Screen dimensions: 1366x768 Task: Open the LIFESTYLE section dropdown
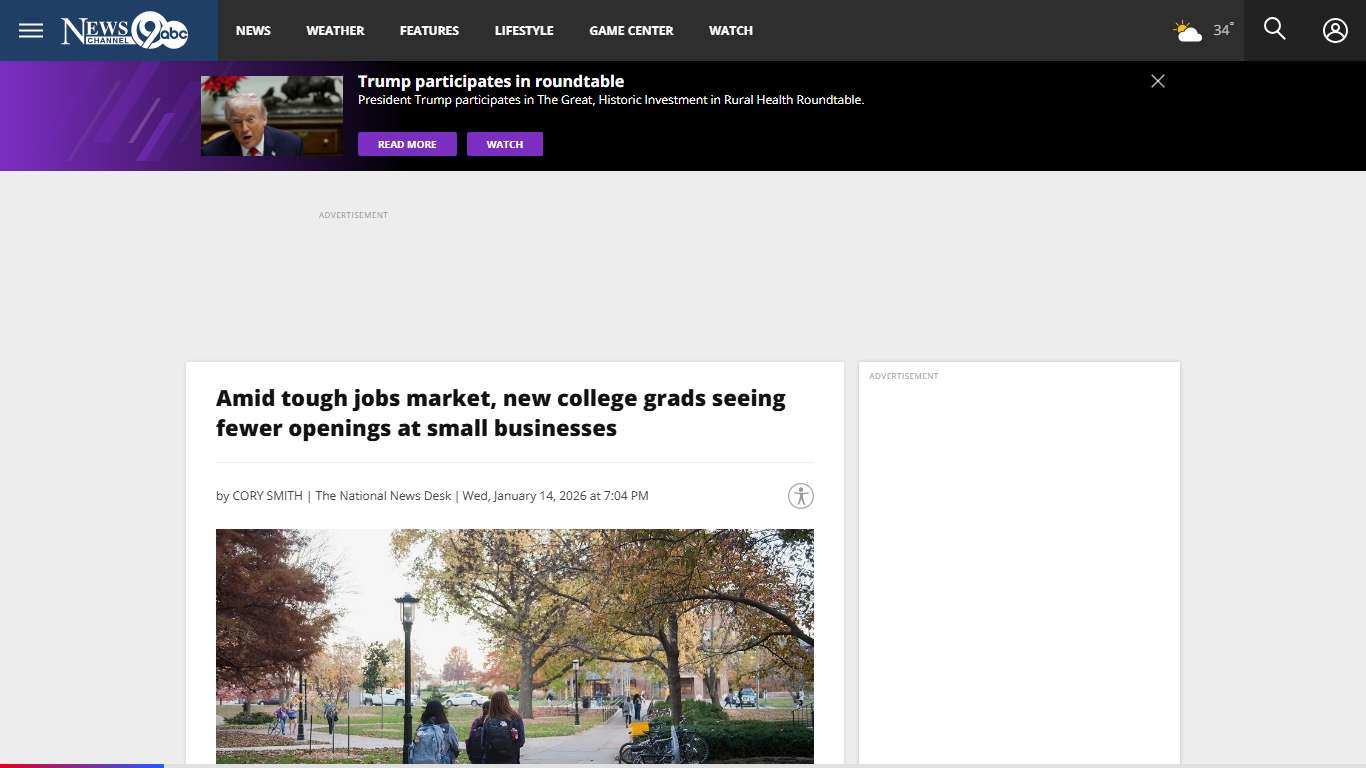523,30
